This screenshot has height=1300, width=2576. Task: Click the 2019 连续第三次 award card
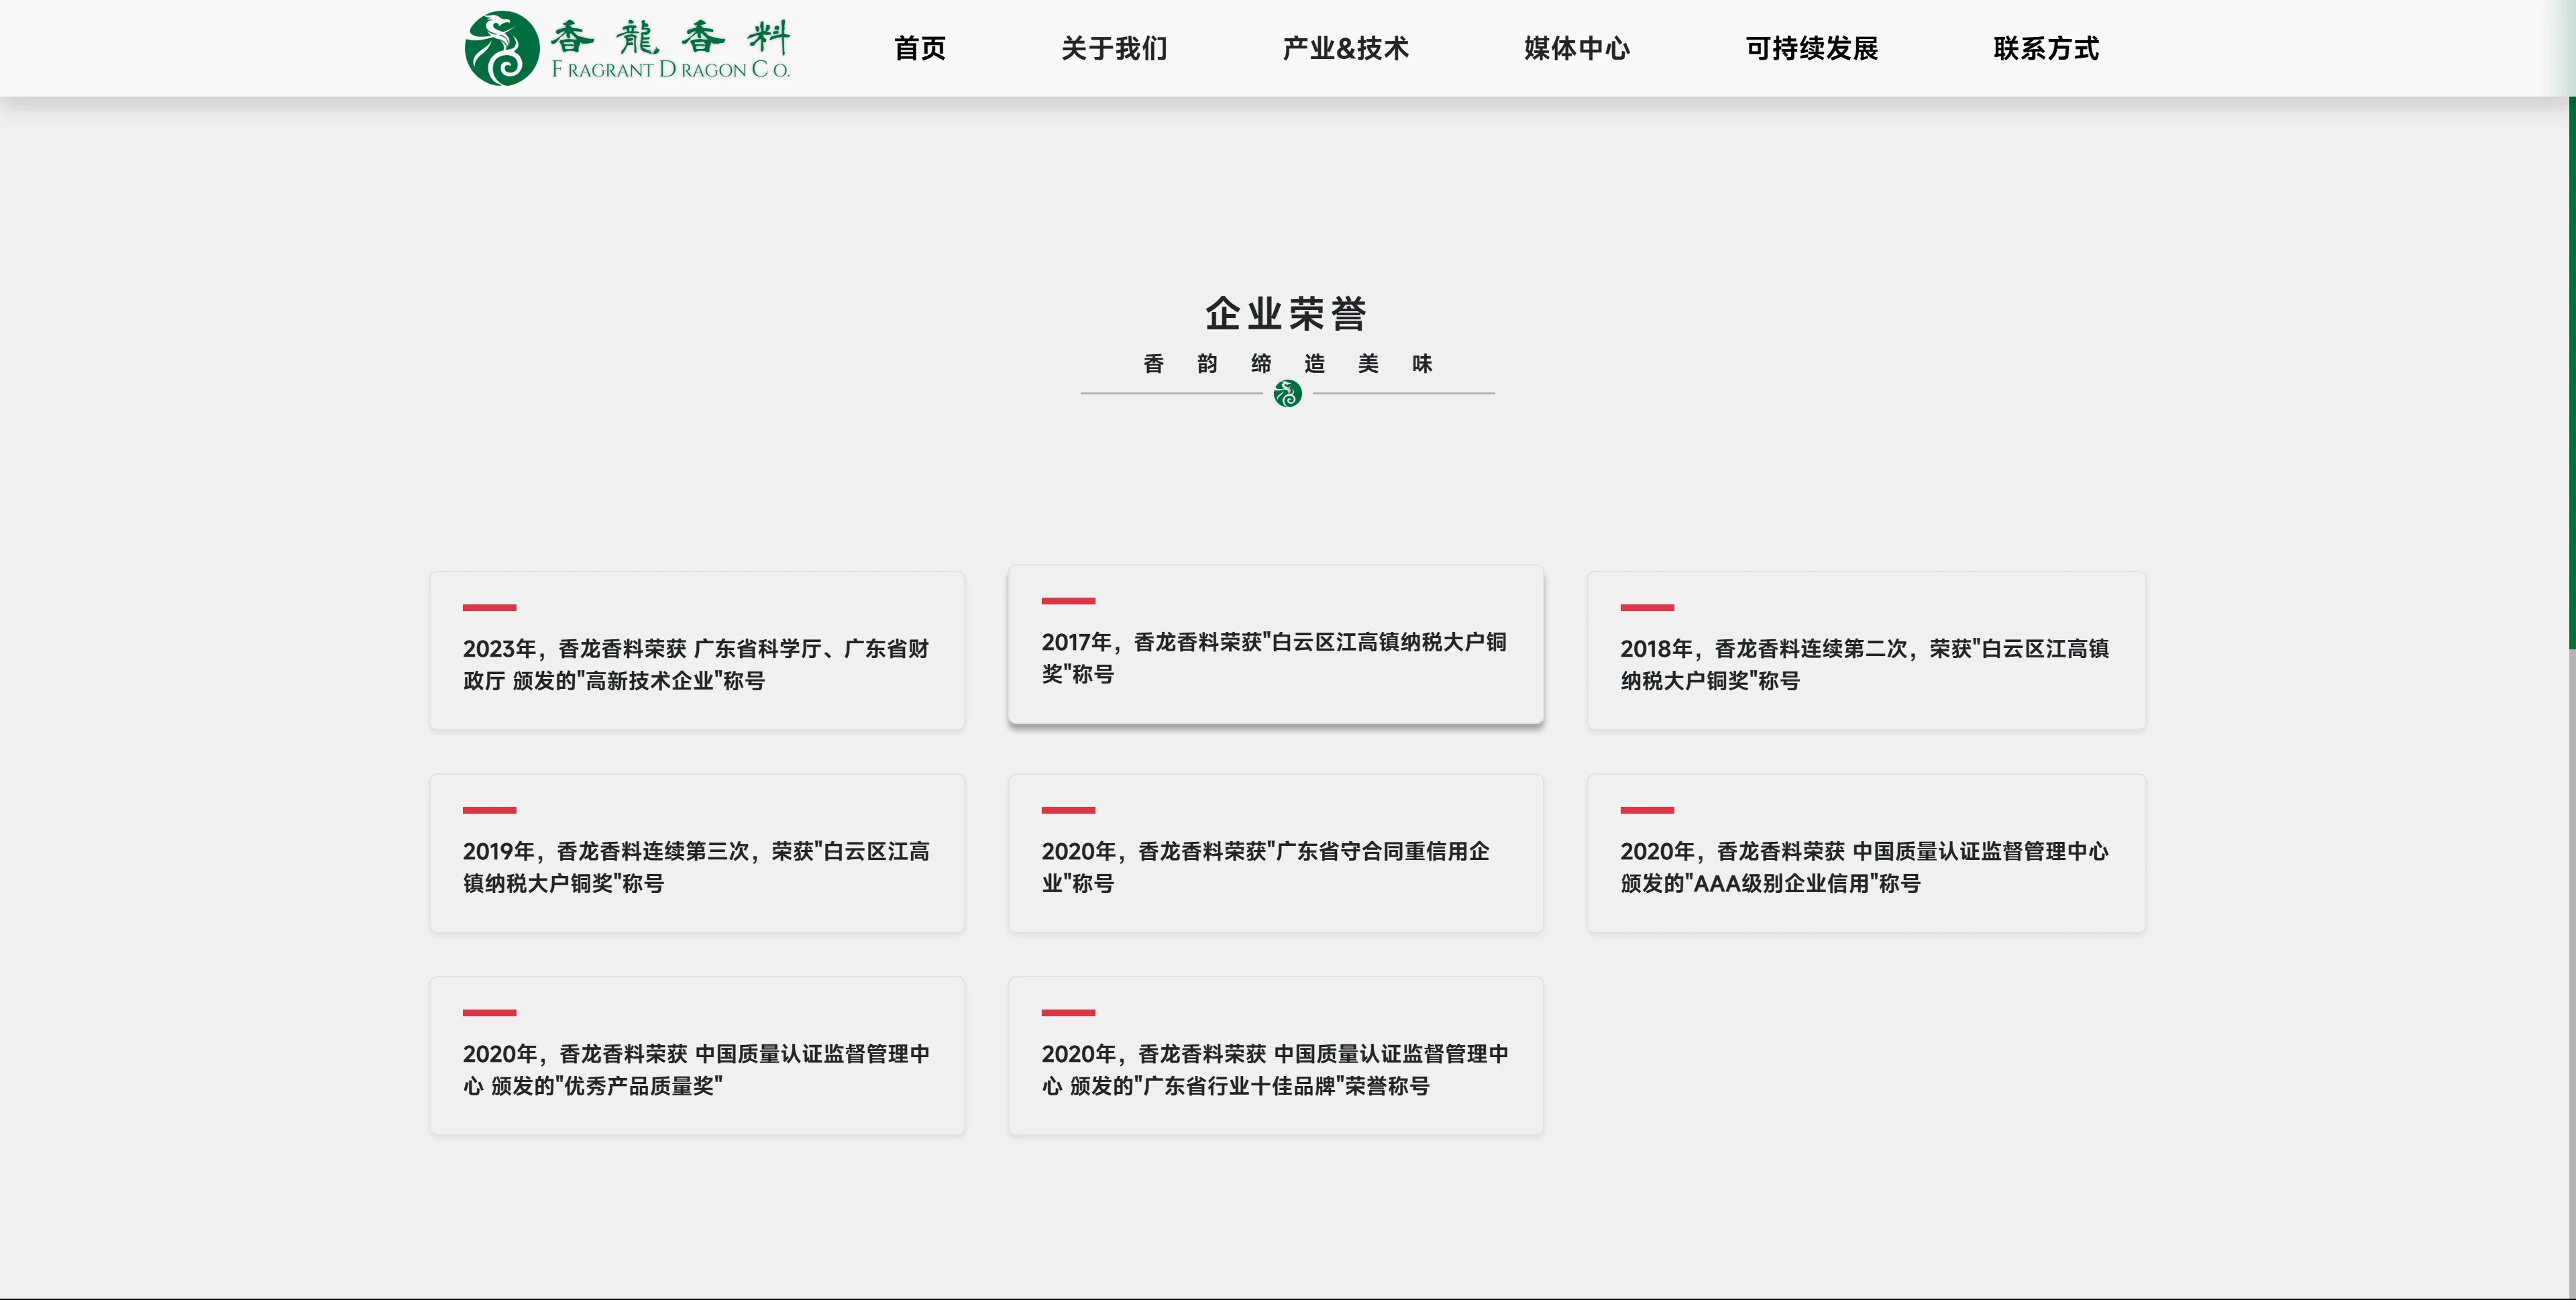pyautogui.click(x=697, y=854)
